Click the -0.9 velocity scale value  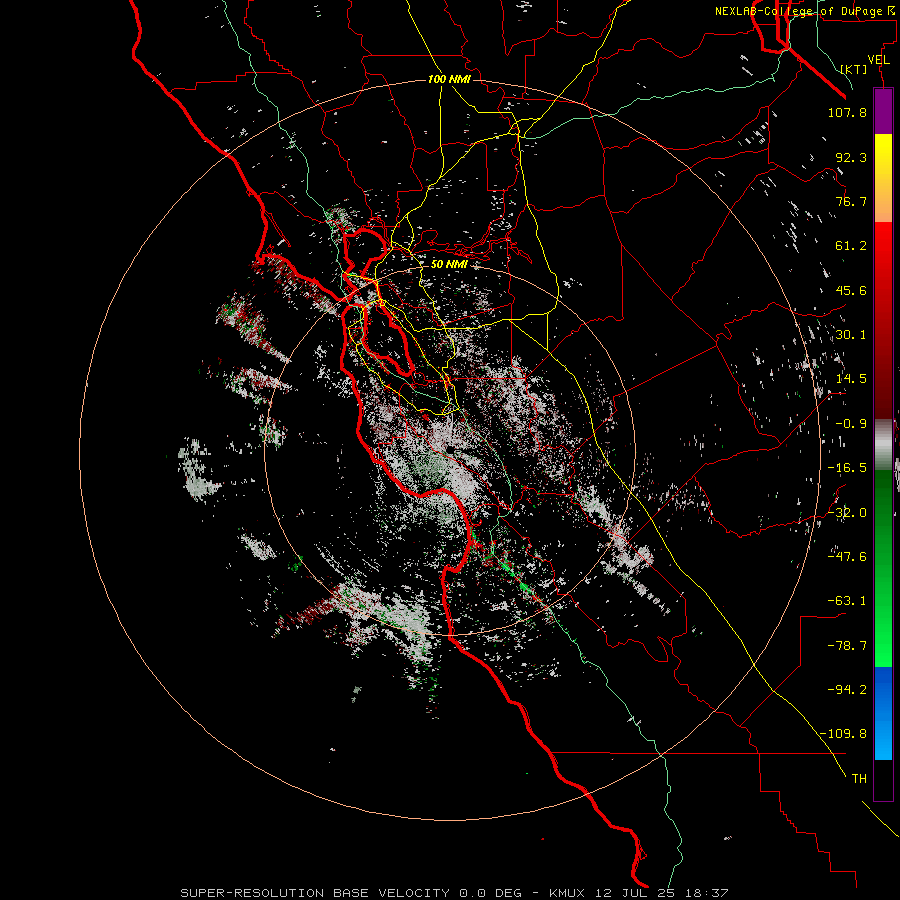point(851,424)
